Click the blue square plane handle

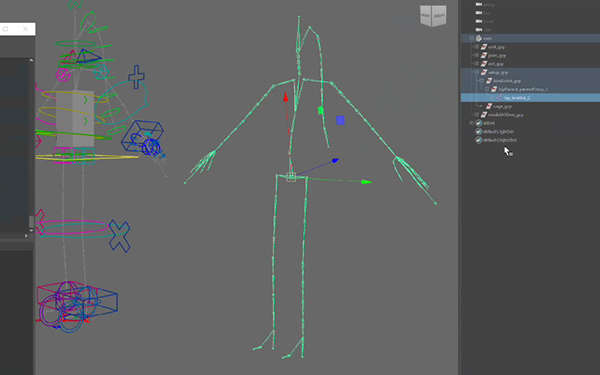pyautogui.click(x=340, y=121)
